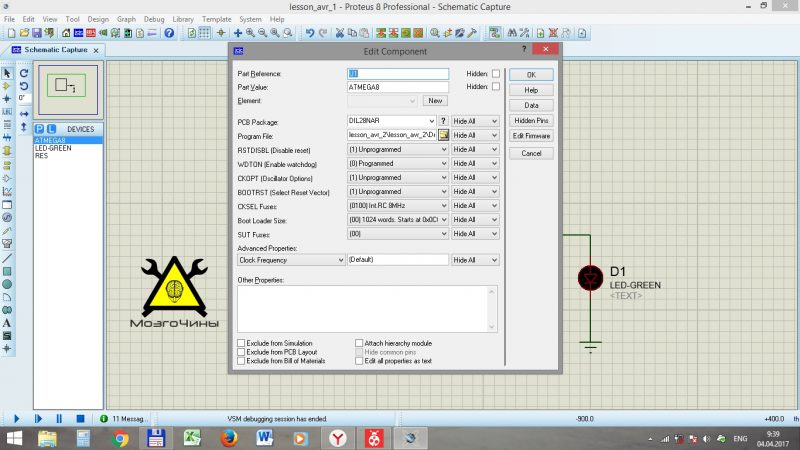Open the Clock Frequency advanced properties dropdown
Screen dimensions: 800x450
pyautogui.click(x=291, y=260)
